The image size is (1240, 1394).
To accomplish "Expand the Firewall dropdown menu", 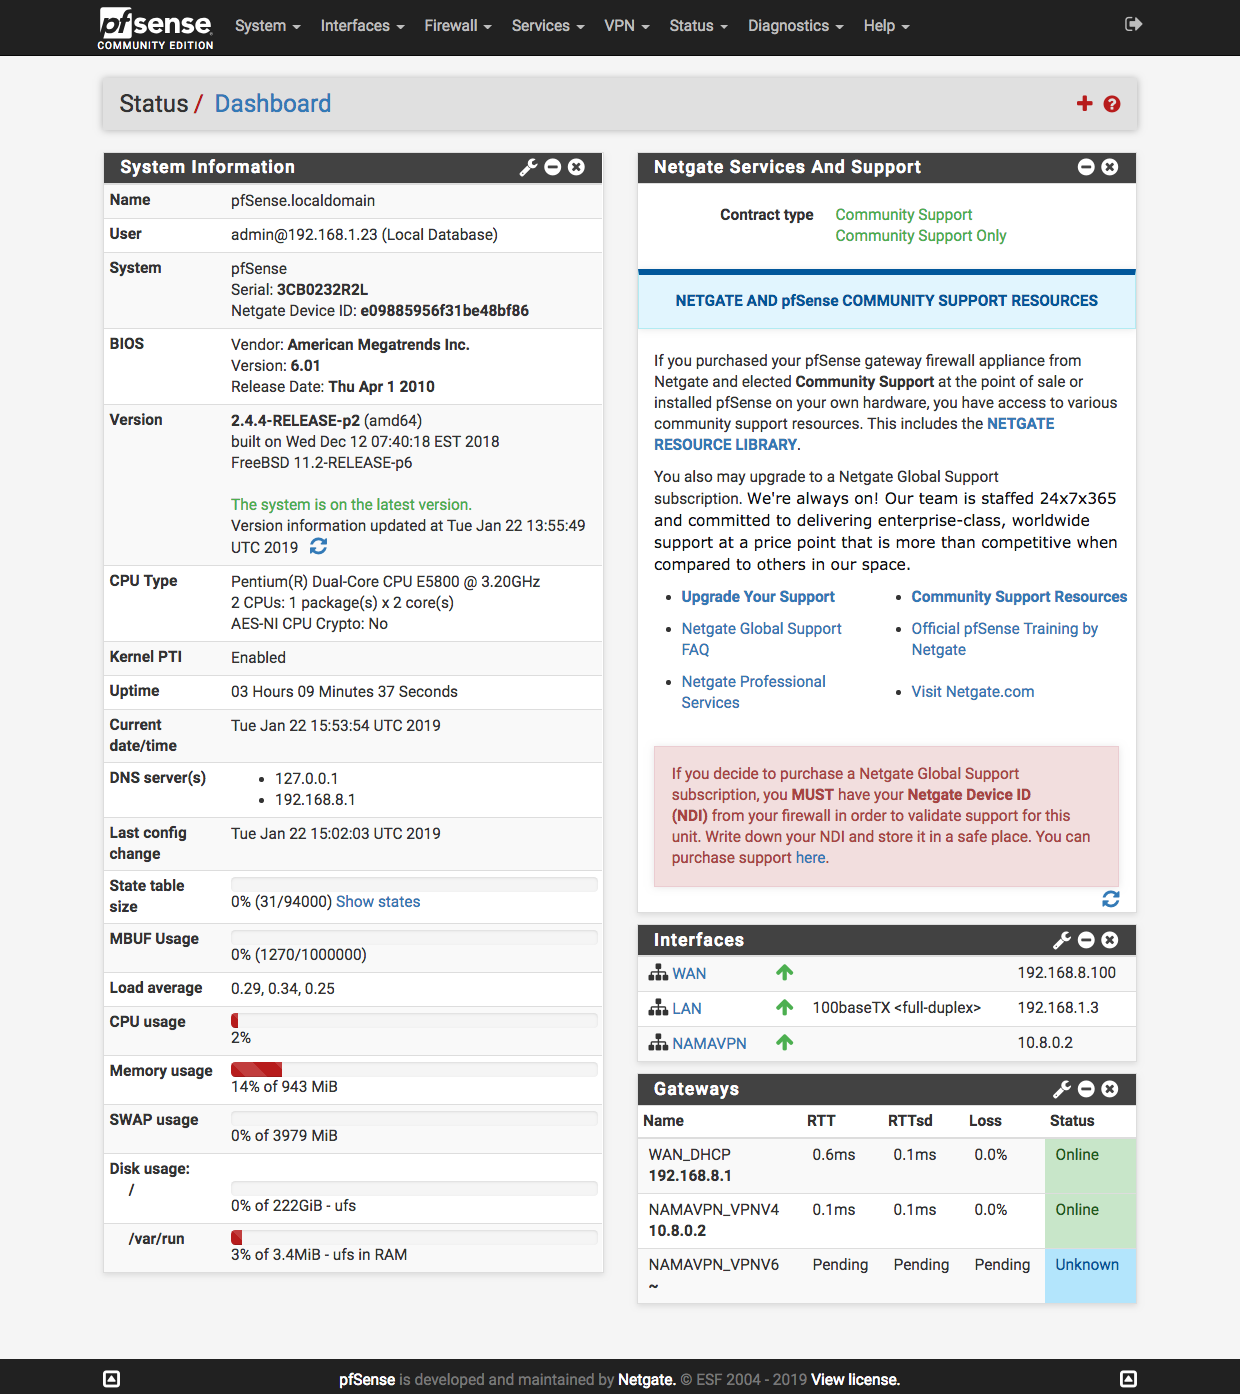I will tap(457, 26).
